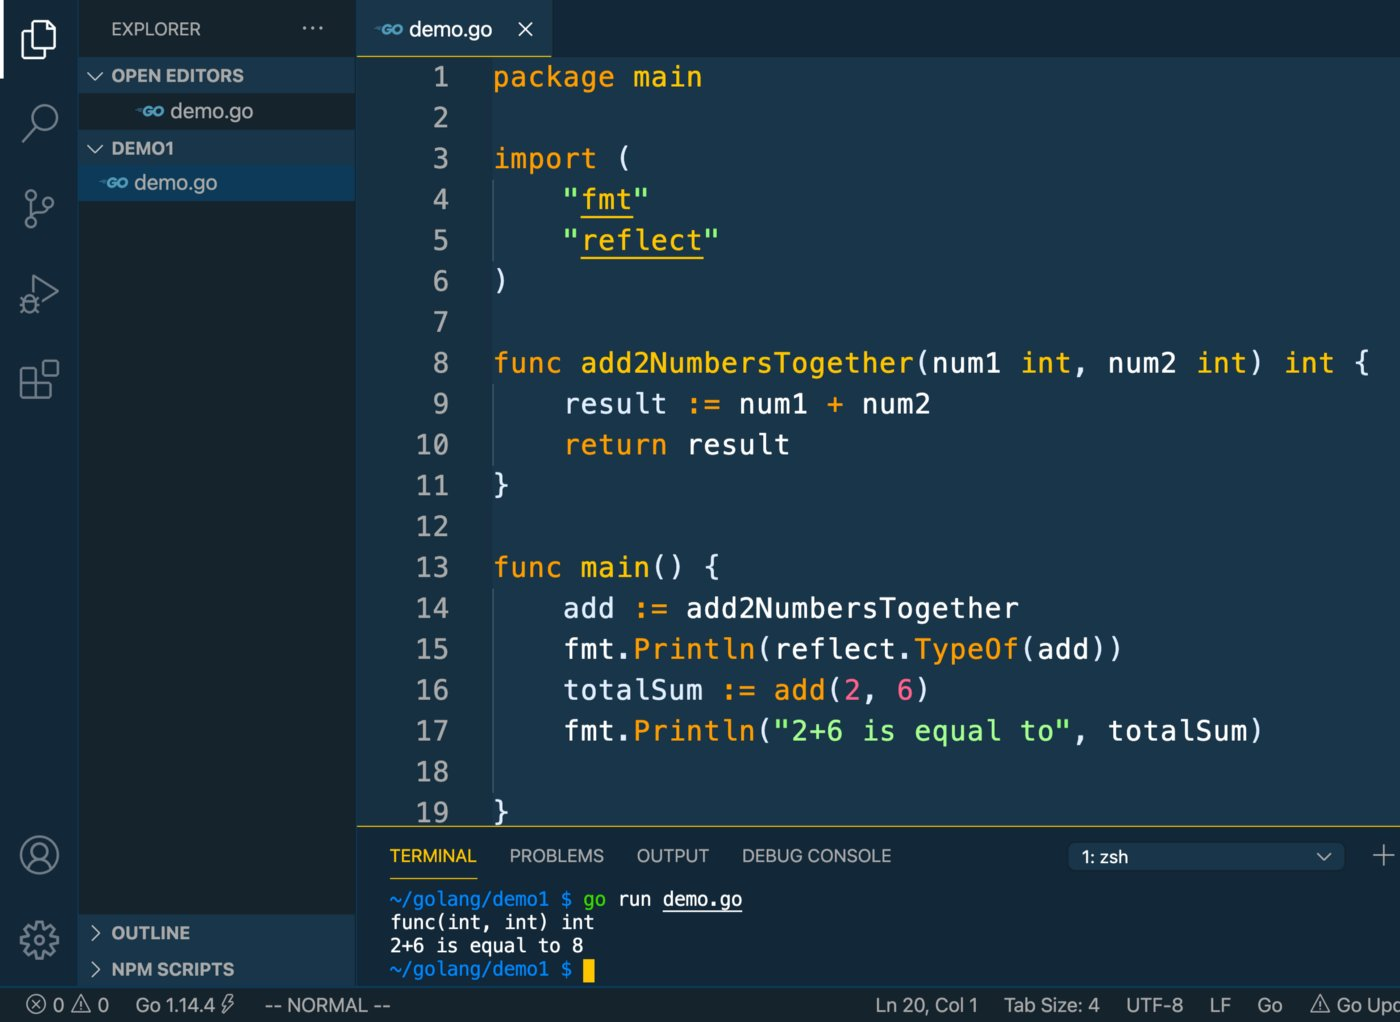Open the Search view icon
Viewport: 1400px width, 1022px height.
click(39, 123)
